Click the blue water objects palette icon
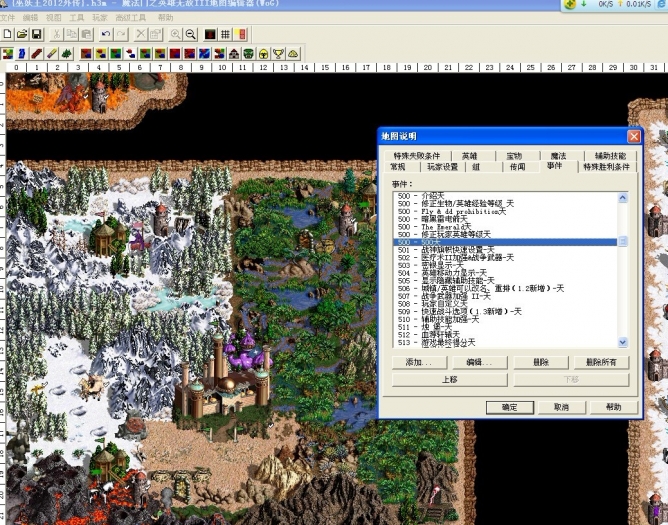Screen dimensions: 668x525 point(204,54)
